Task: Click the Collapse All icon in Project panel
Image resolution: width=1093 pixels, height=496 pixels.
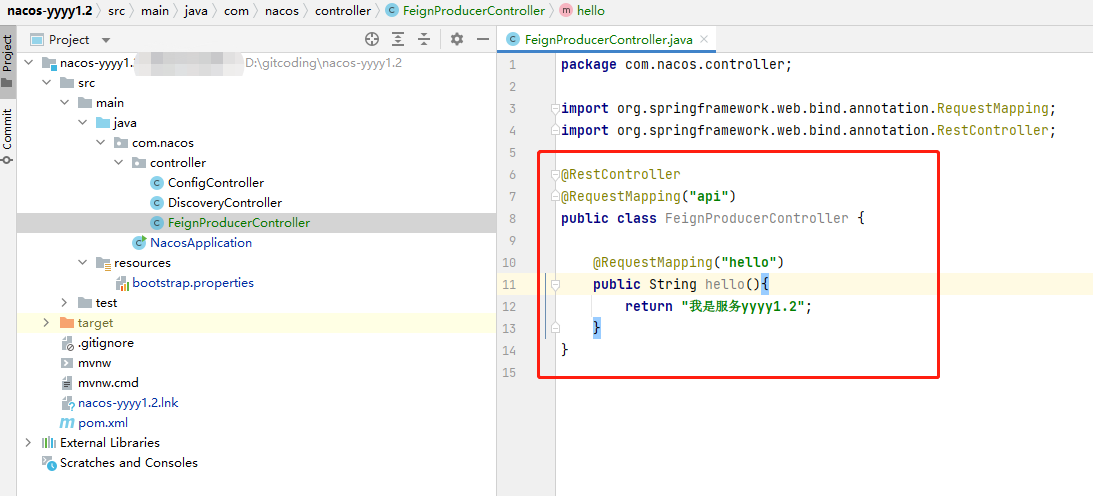Action: [x=424, y=40]
